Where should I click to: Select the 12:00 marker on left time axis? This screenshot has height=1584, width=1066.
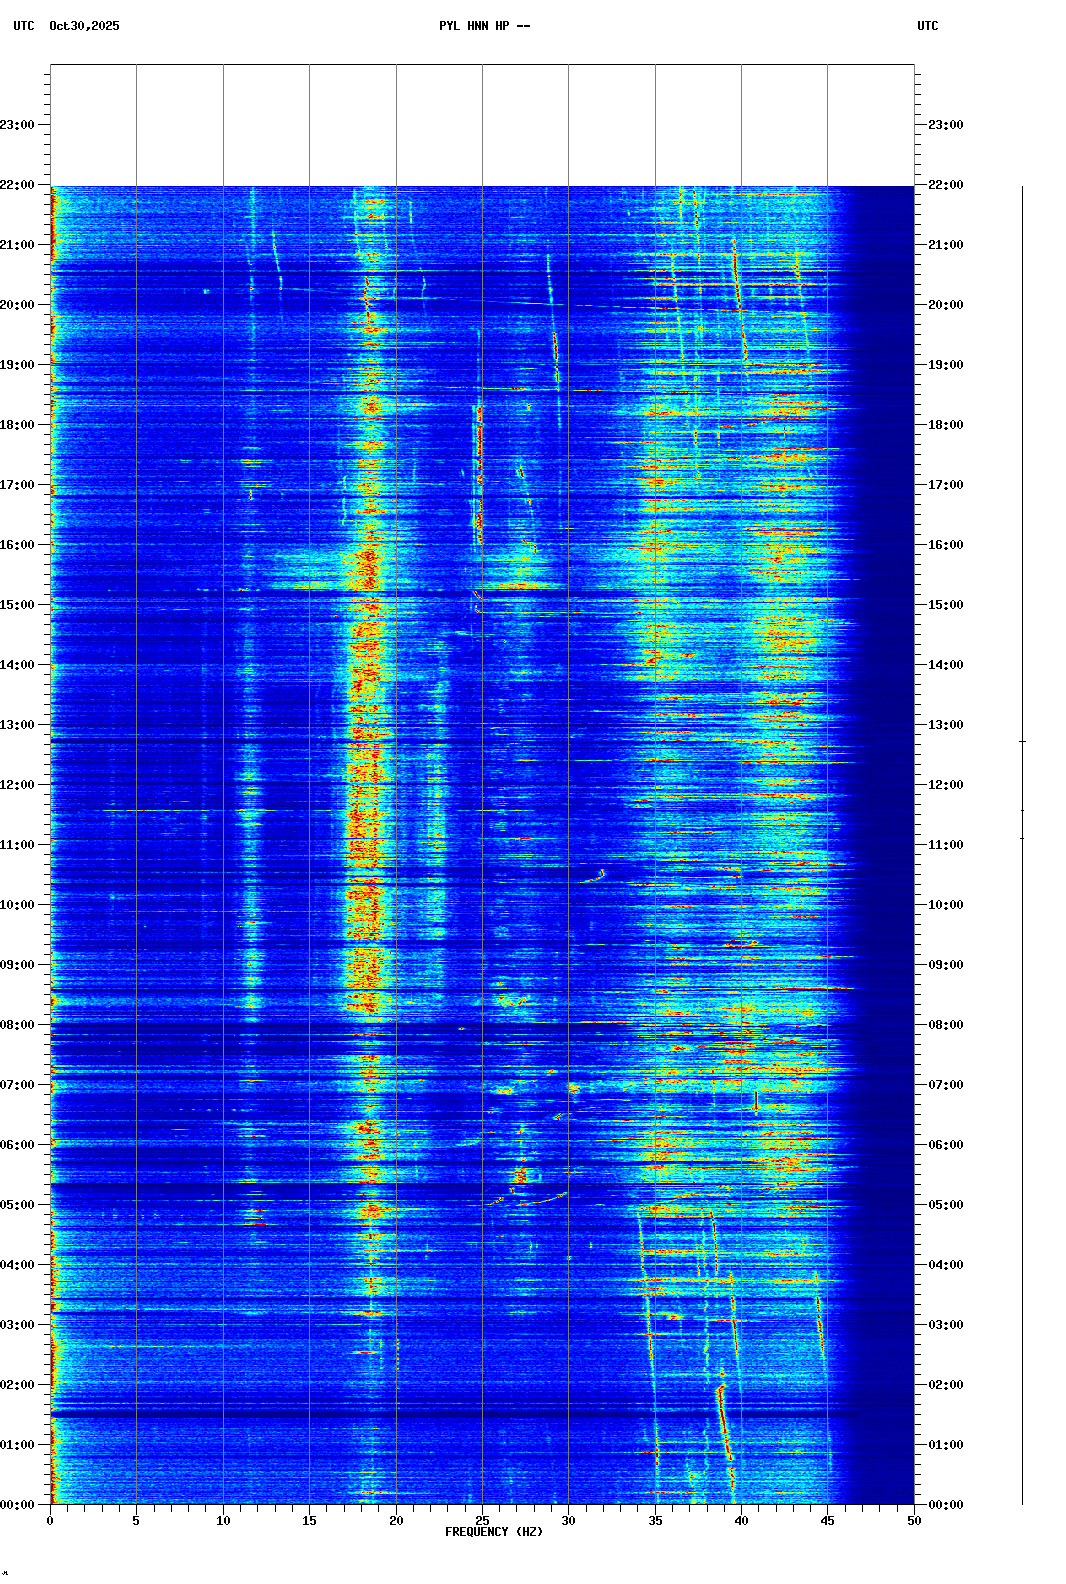pyautogui.click(x=18, y=785)
